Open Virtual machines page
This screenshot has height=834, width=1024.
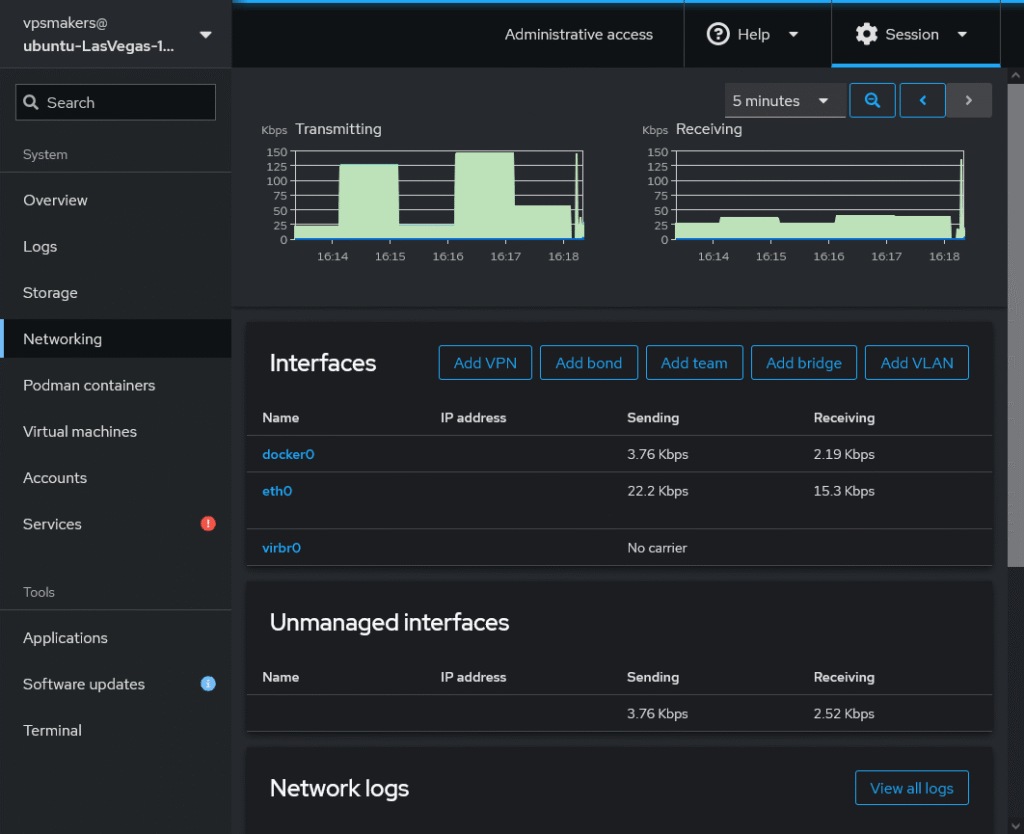click(x=116, y=432)
